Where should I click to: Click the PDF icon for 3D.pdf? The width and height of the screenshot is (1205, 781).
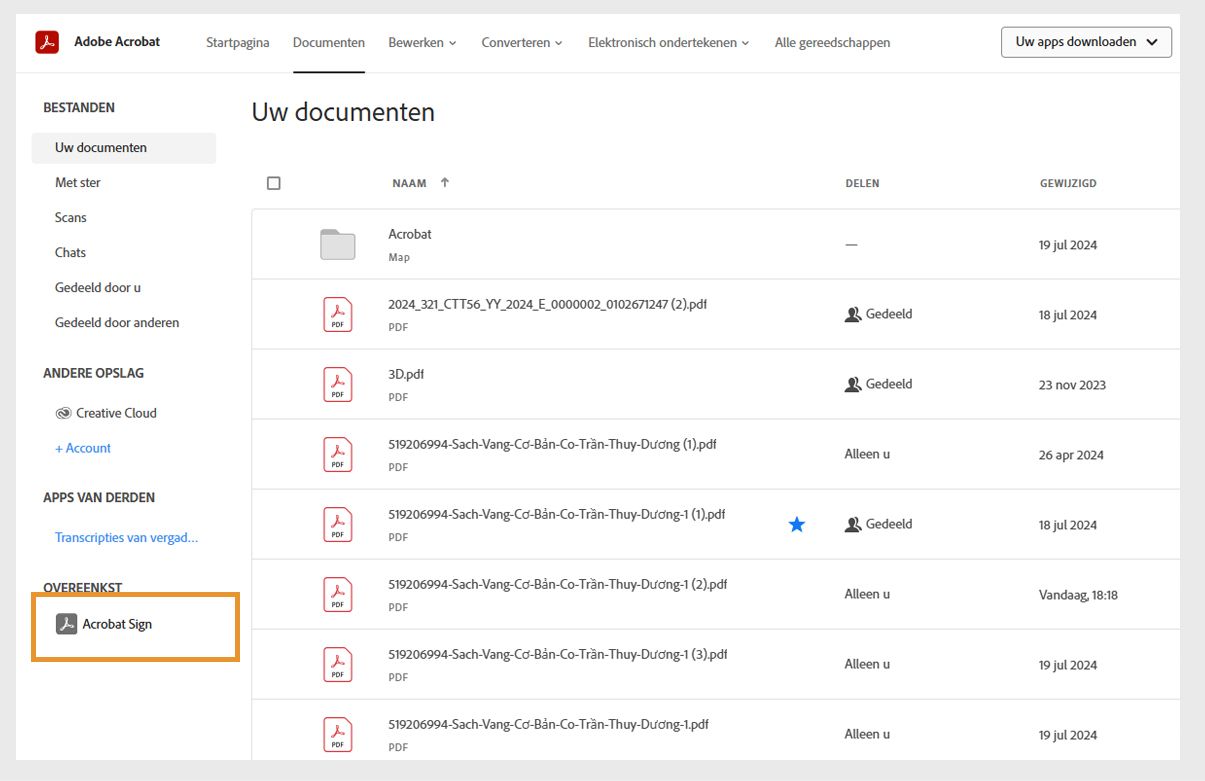click(x=338, y=385)
